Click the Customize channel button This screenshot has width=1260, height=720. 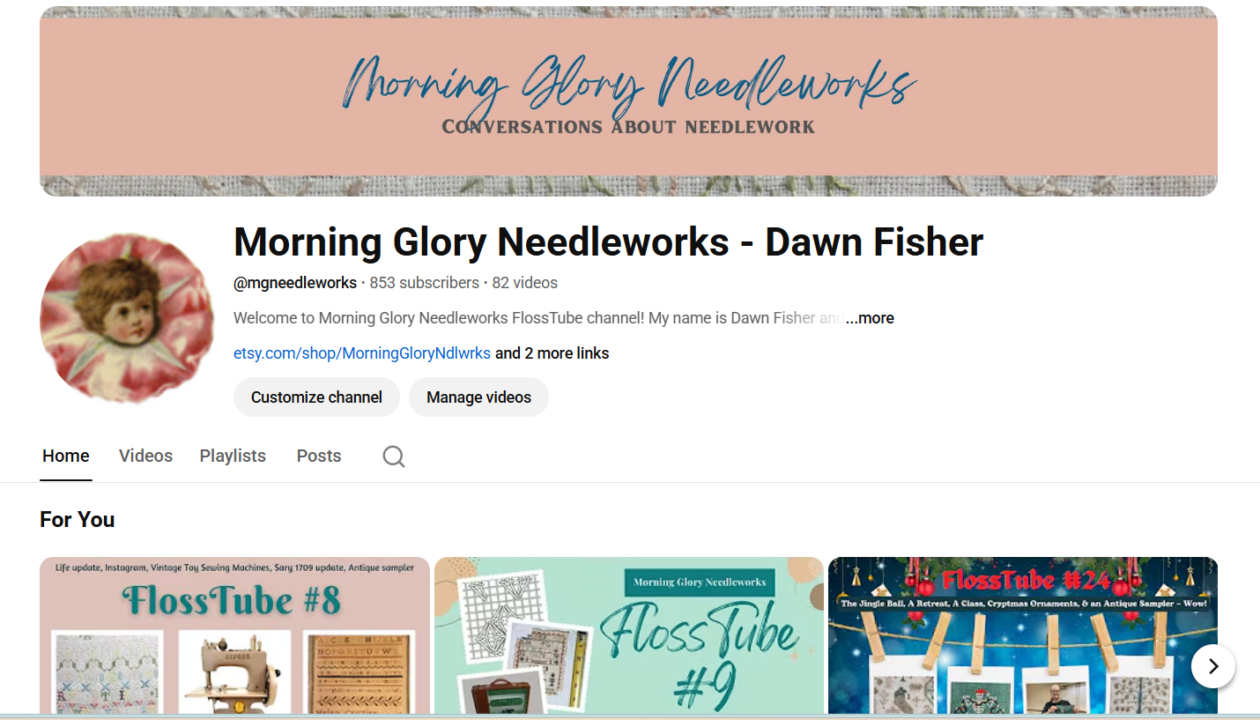316,397
